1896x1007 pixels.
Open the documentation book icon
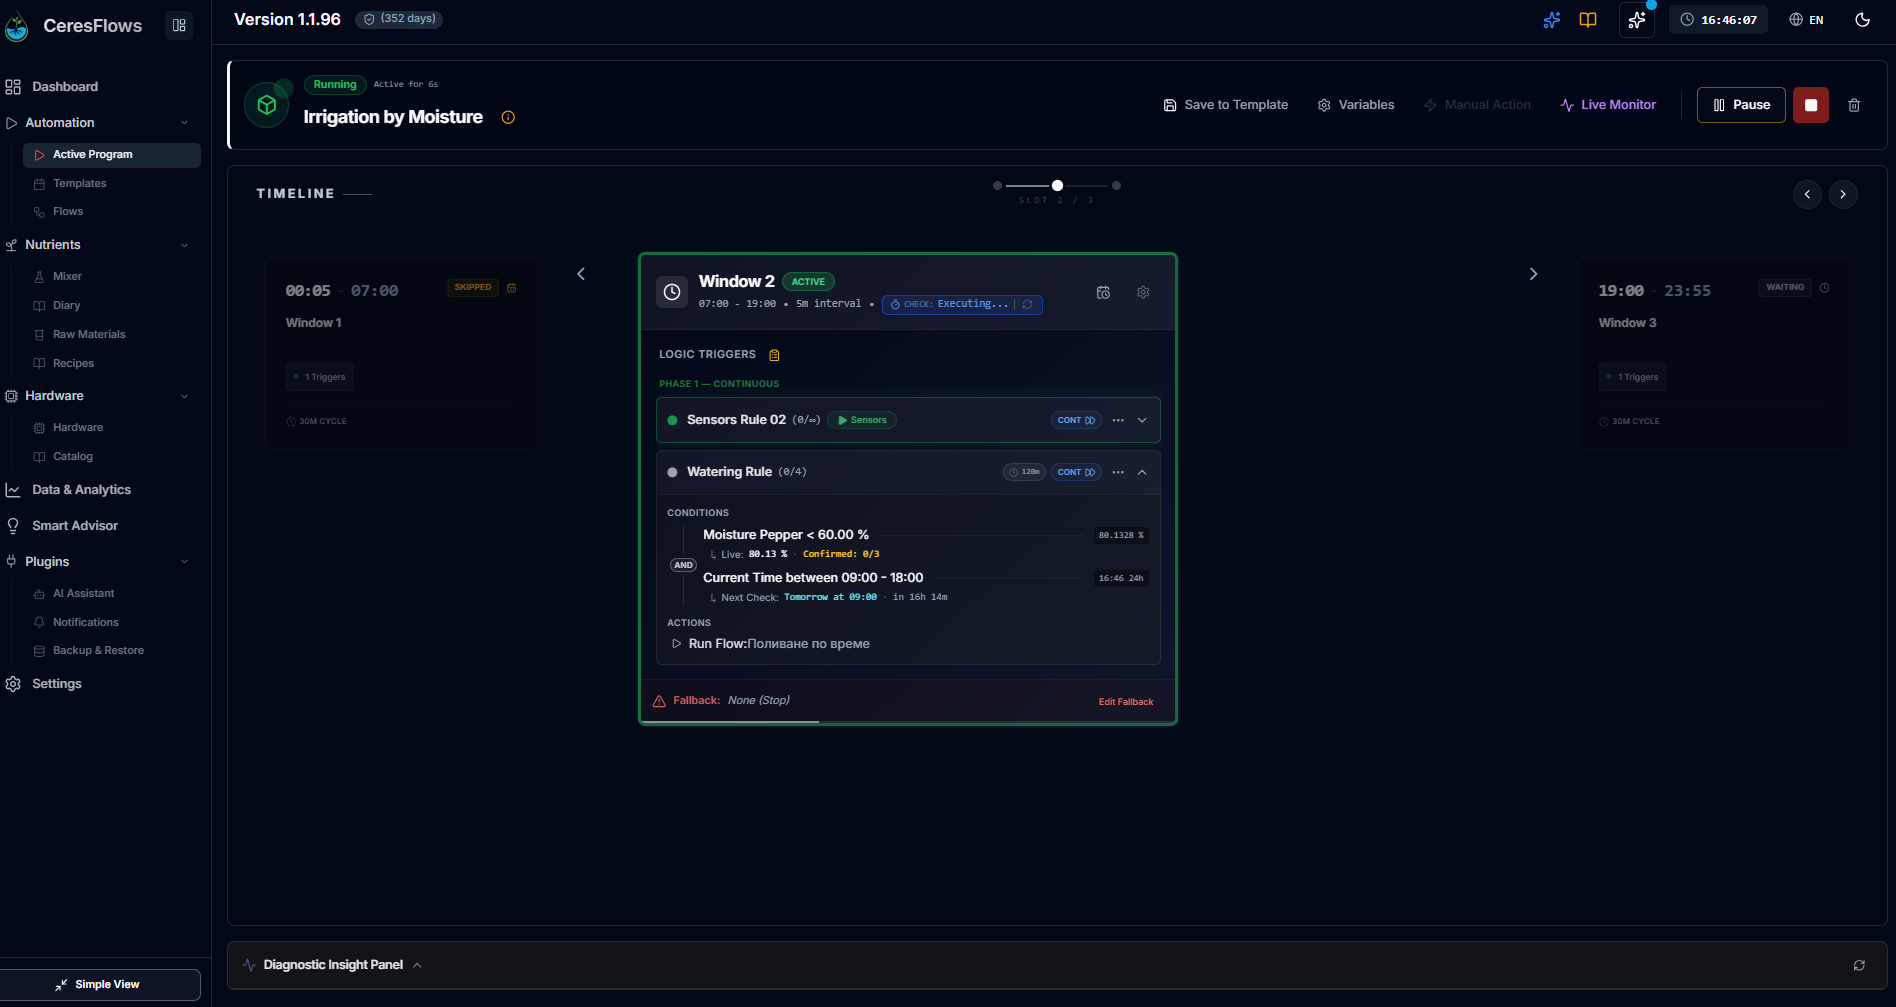pos(1588,20)
